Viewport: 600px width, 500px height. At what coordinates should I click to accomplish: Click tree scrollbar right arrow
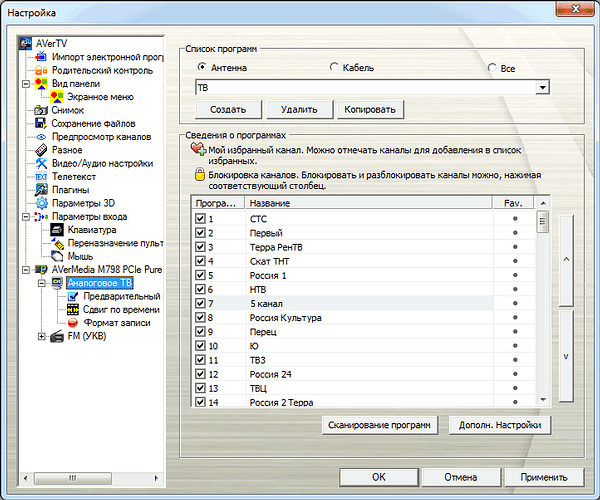coord(156,478)
